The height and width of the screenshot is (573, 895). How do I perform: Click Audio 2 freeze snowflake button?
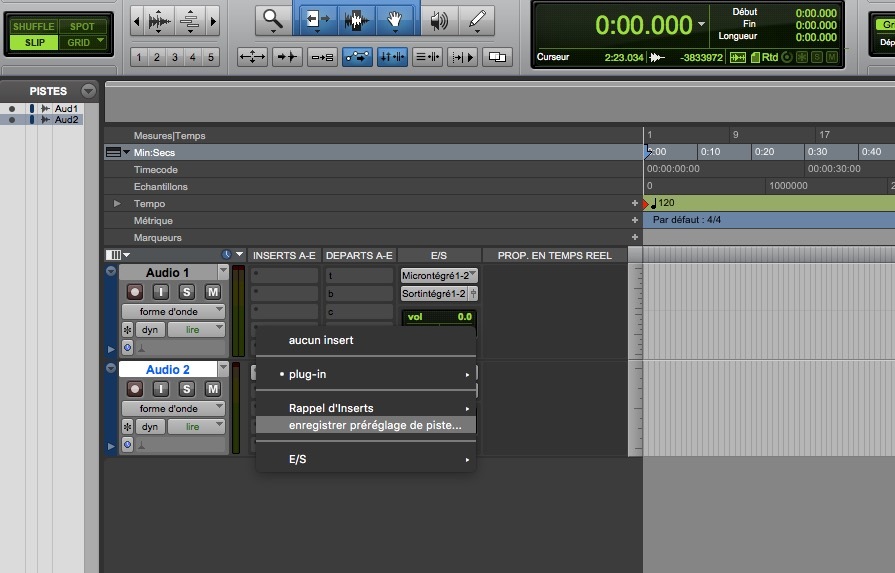pyautogui.click(x=127, y=427)
